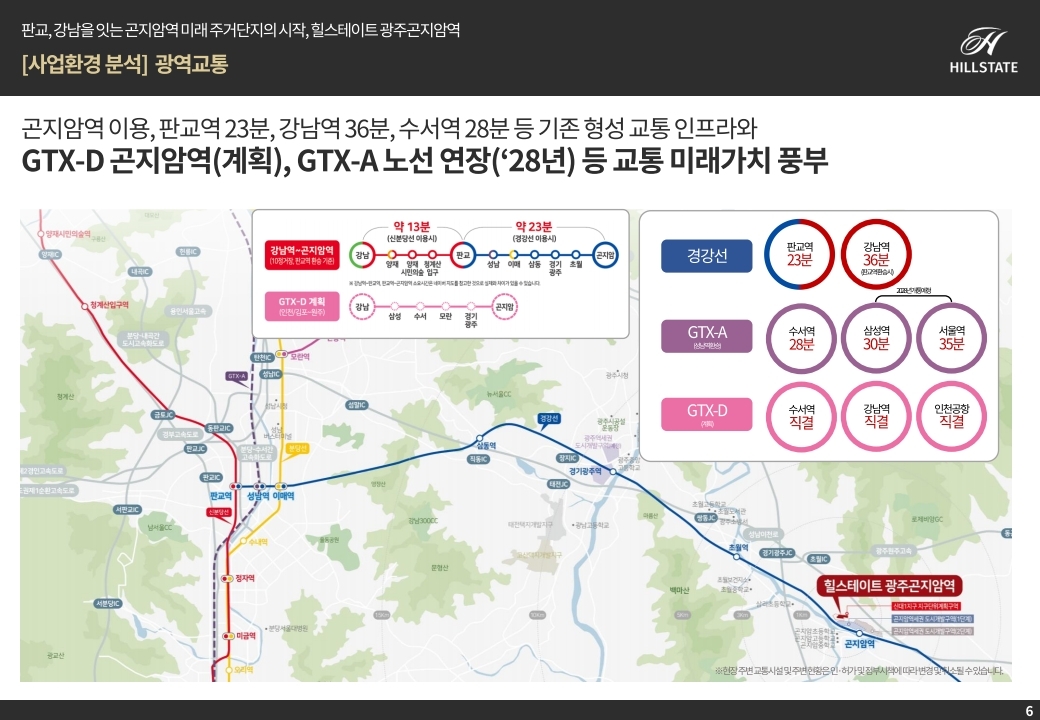Screen dimensions: 1040x720
Task: Click the purple 'GTX-A' tag on the map
Action: pos(237,376)
